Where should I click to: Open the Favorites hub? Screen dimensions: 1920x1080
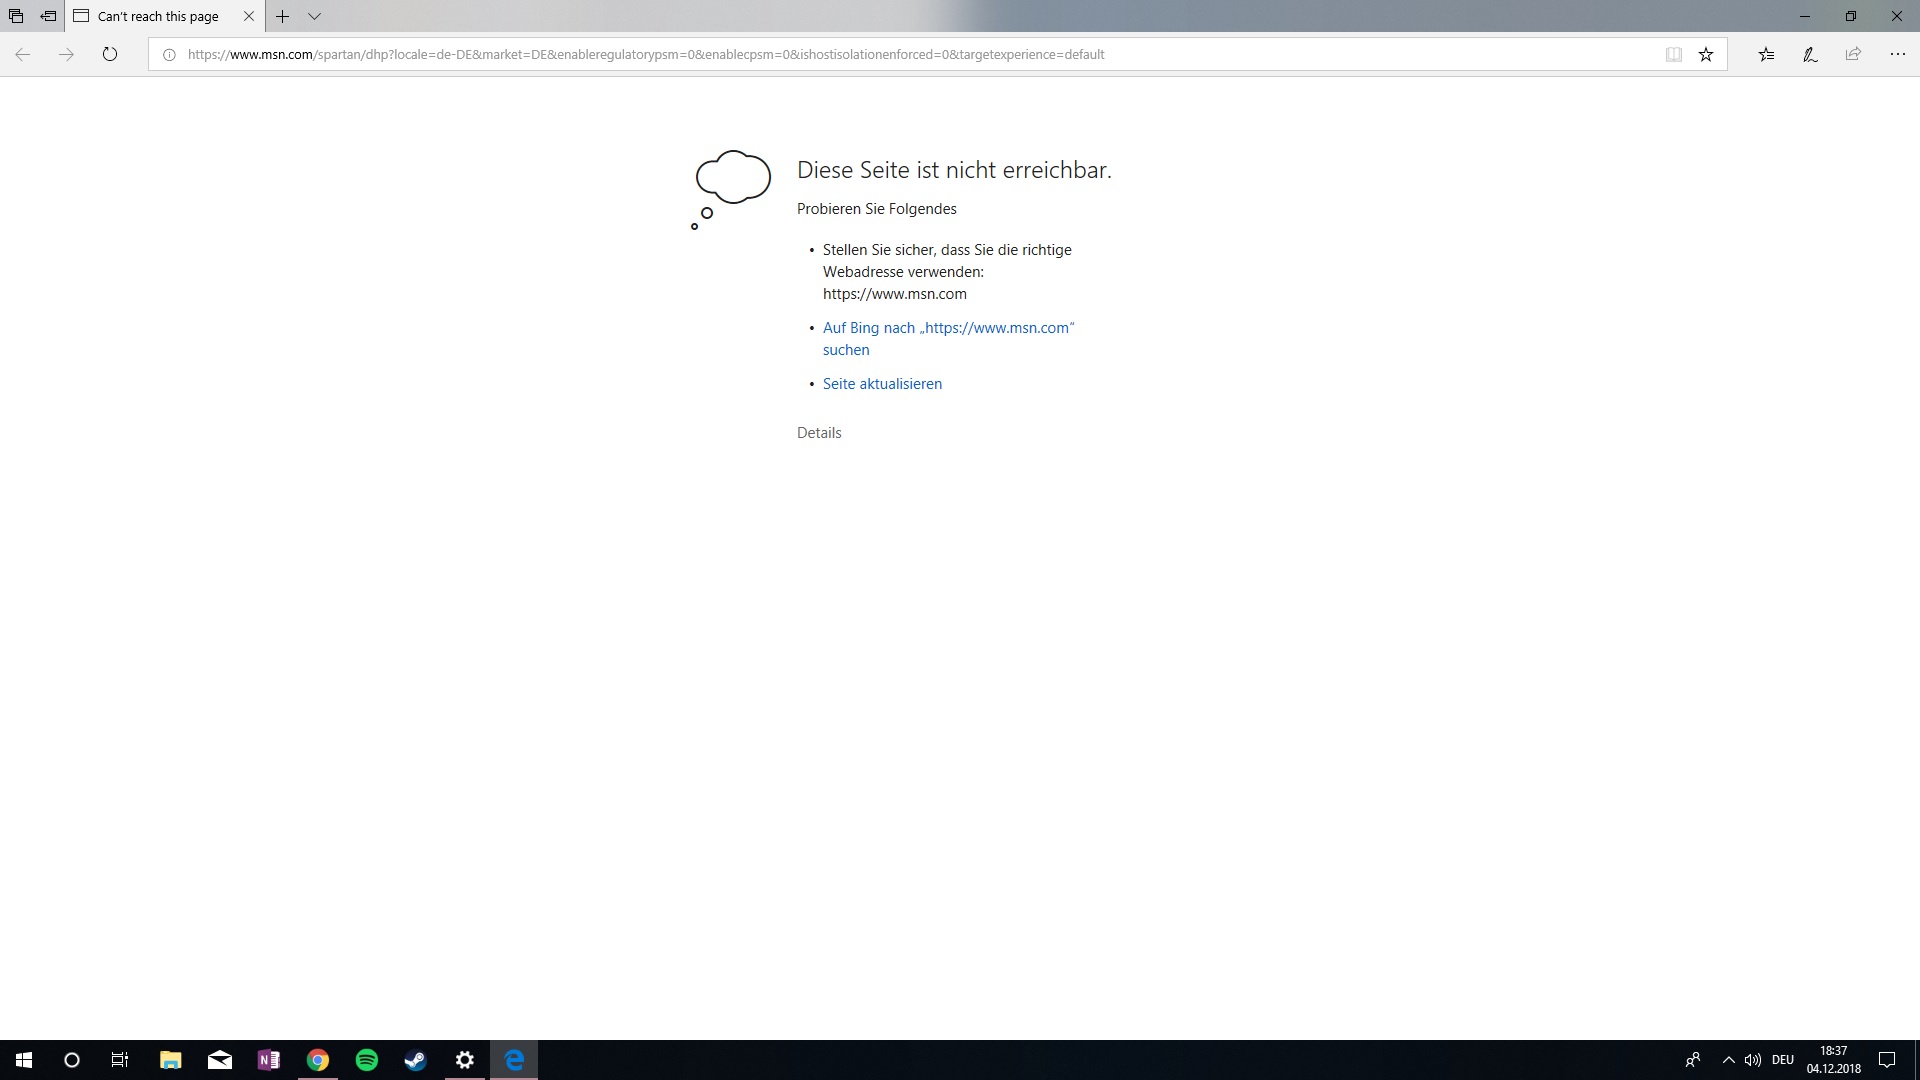[x=1766, y=55]
